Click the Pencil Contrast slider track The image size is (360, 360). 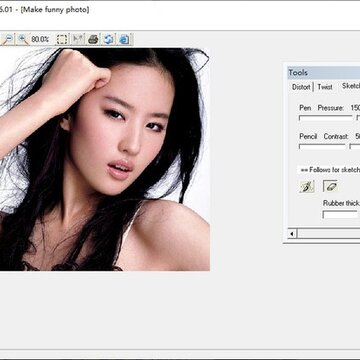tap(354, 146)
